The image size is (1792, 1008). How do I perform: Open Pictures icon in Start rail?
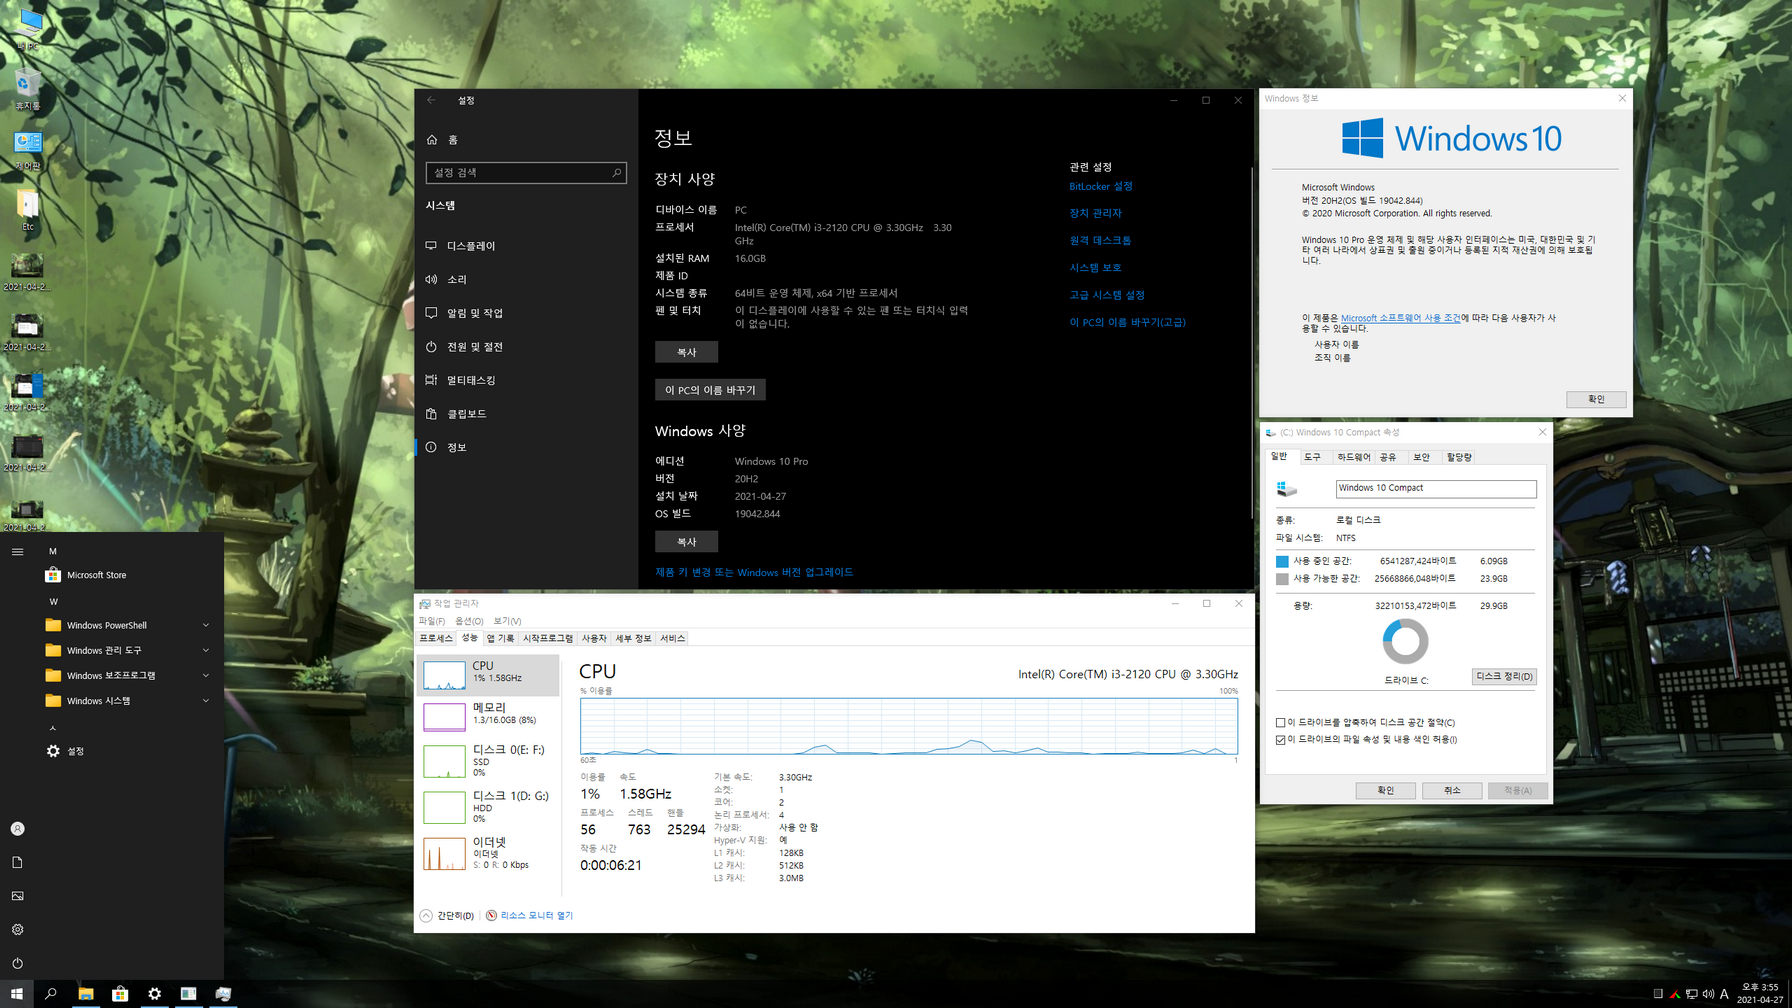(x=17, y=896)
